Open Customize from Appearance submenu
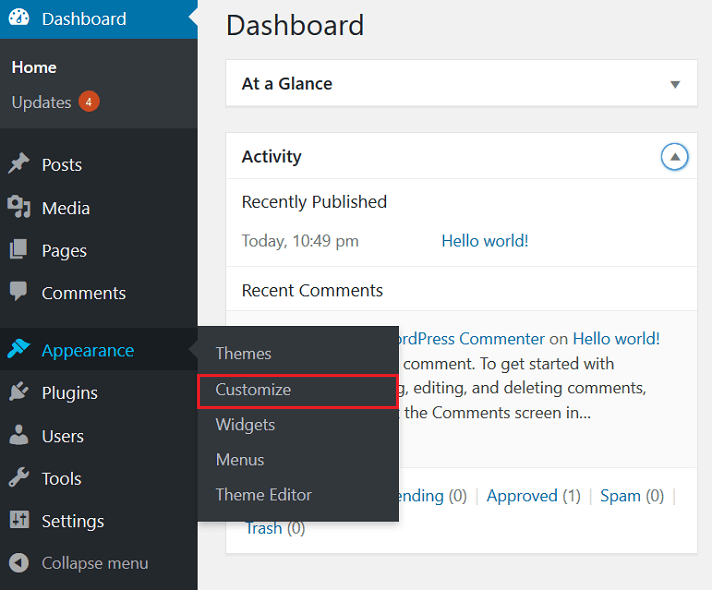This screenshot has width=712, height=590. 254,390
